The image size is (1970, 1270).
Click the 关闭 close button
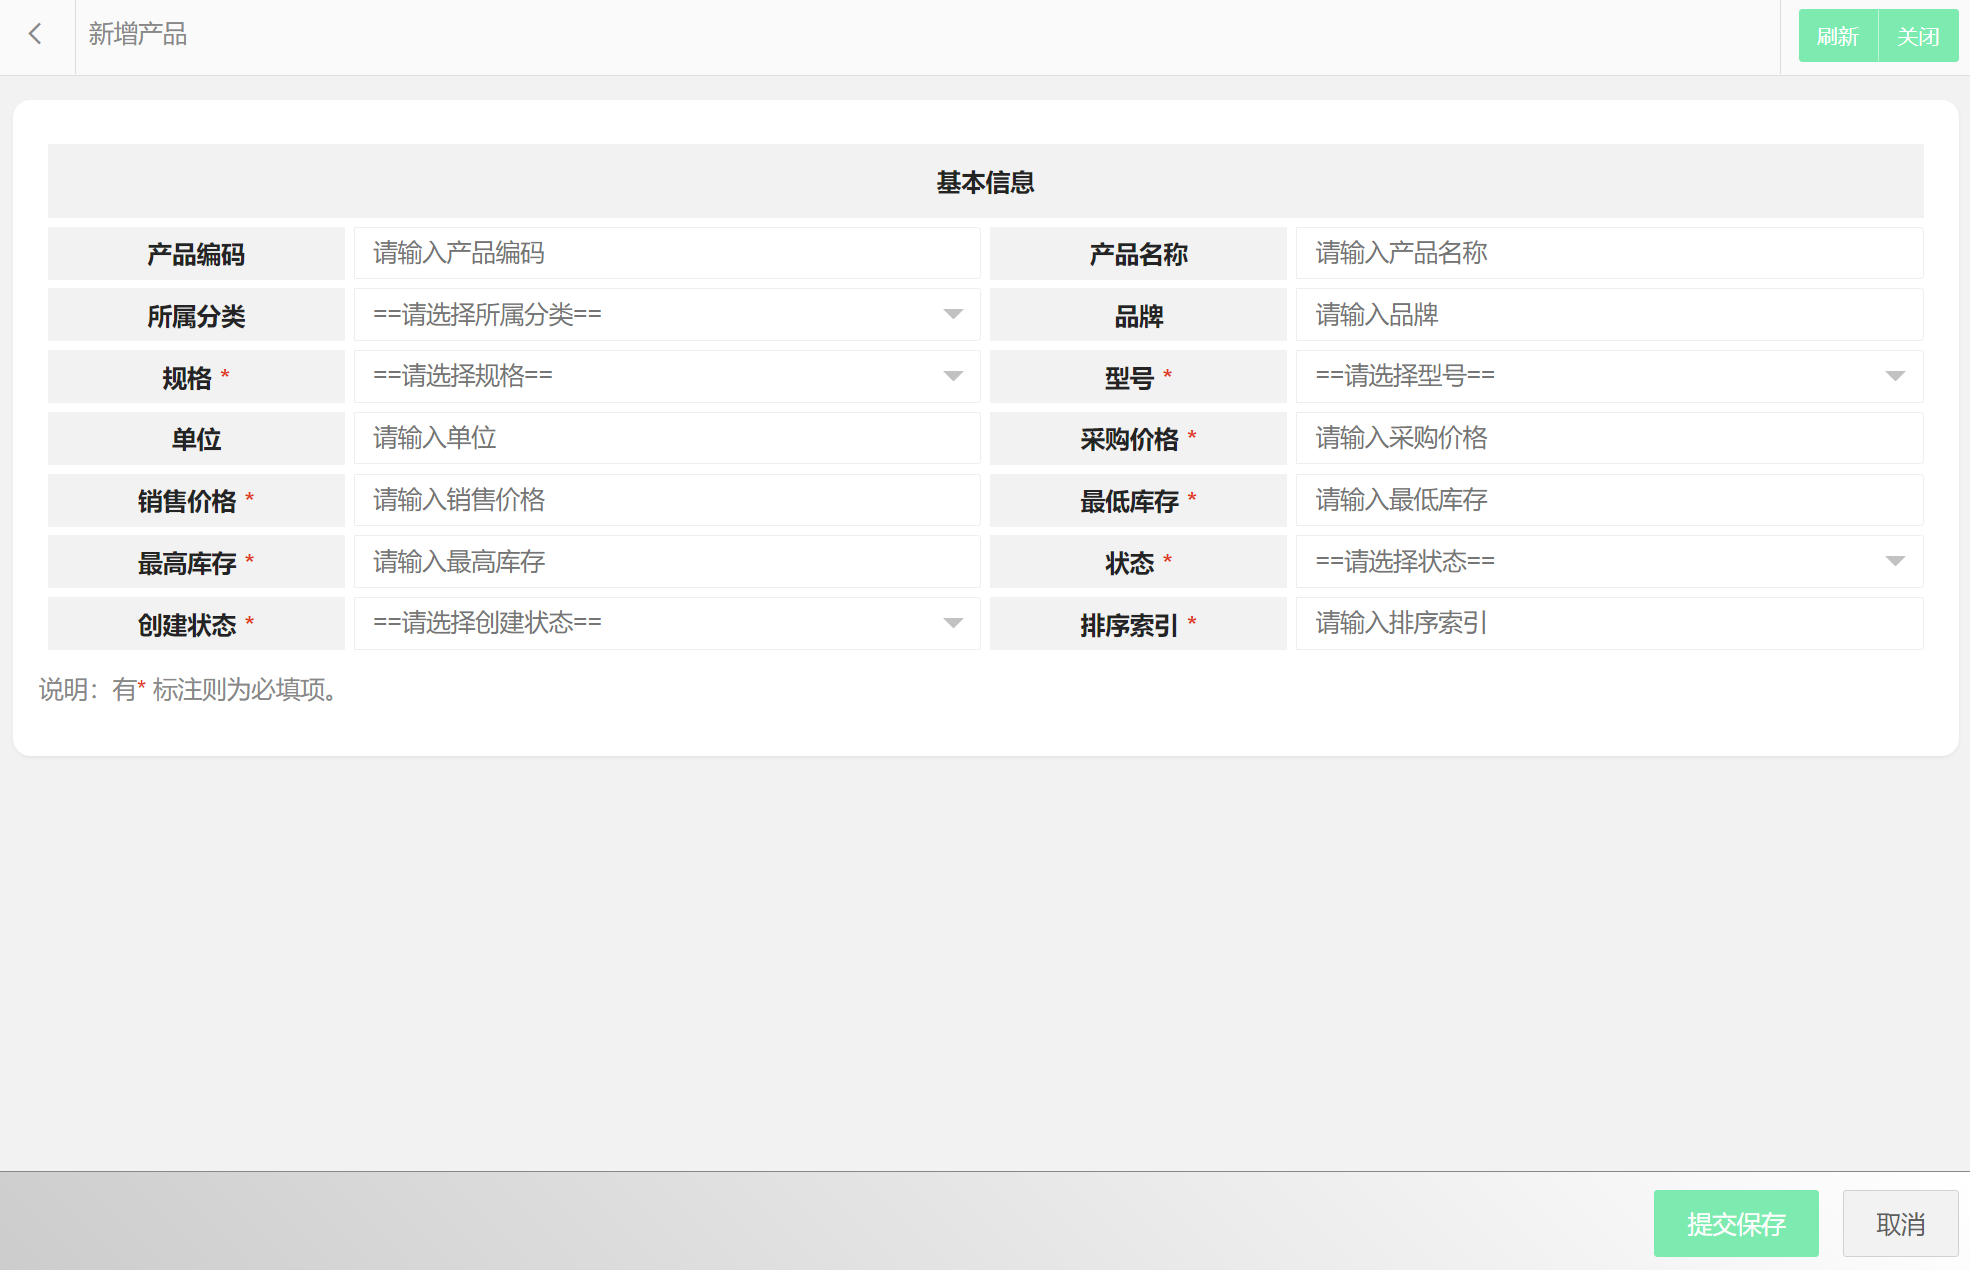1917,37
